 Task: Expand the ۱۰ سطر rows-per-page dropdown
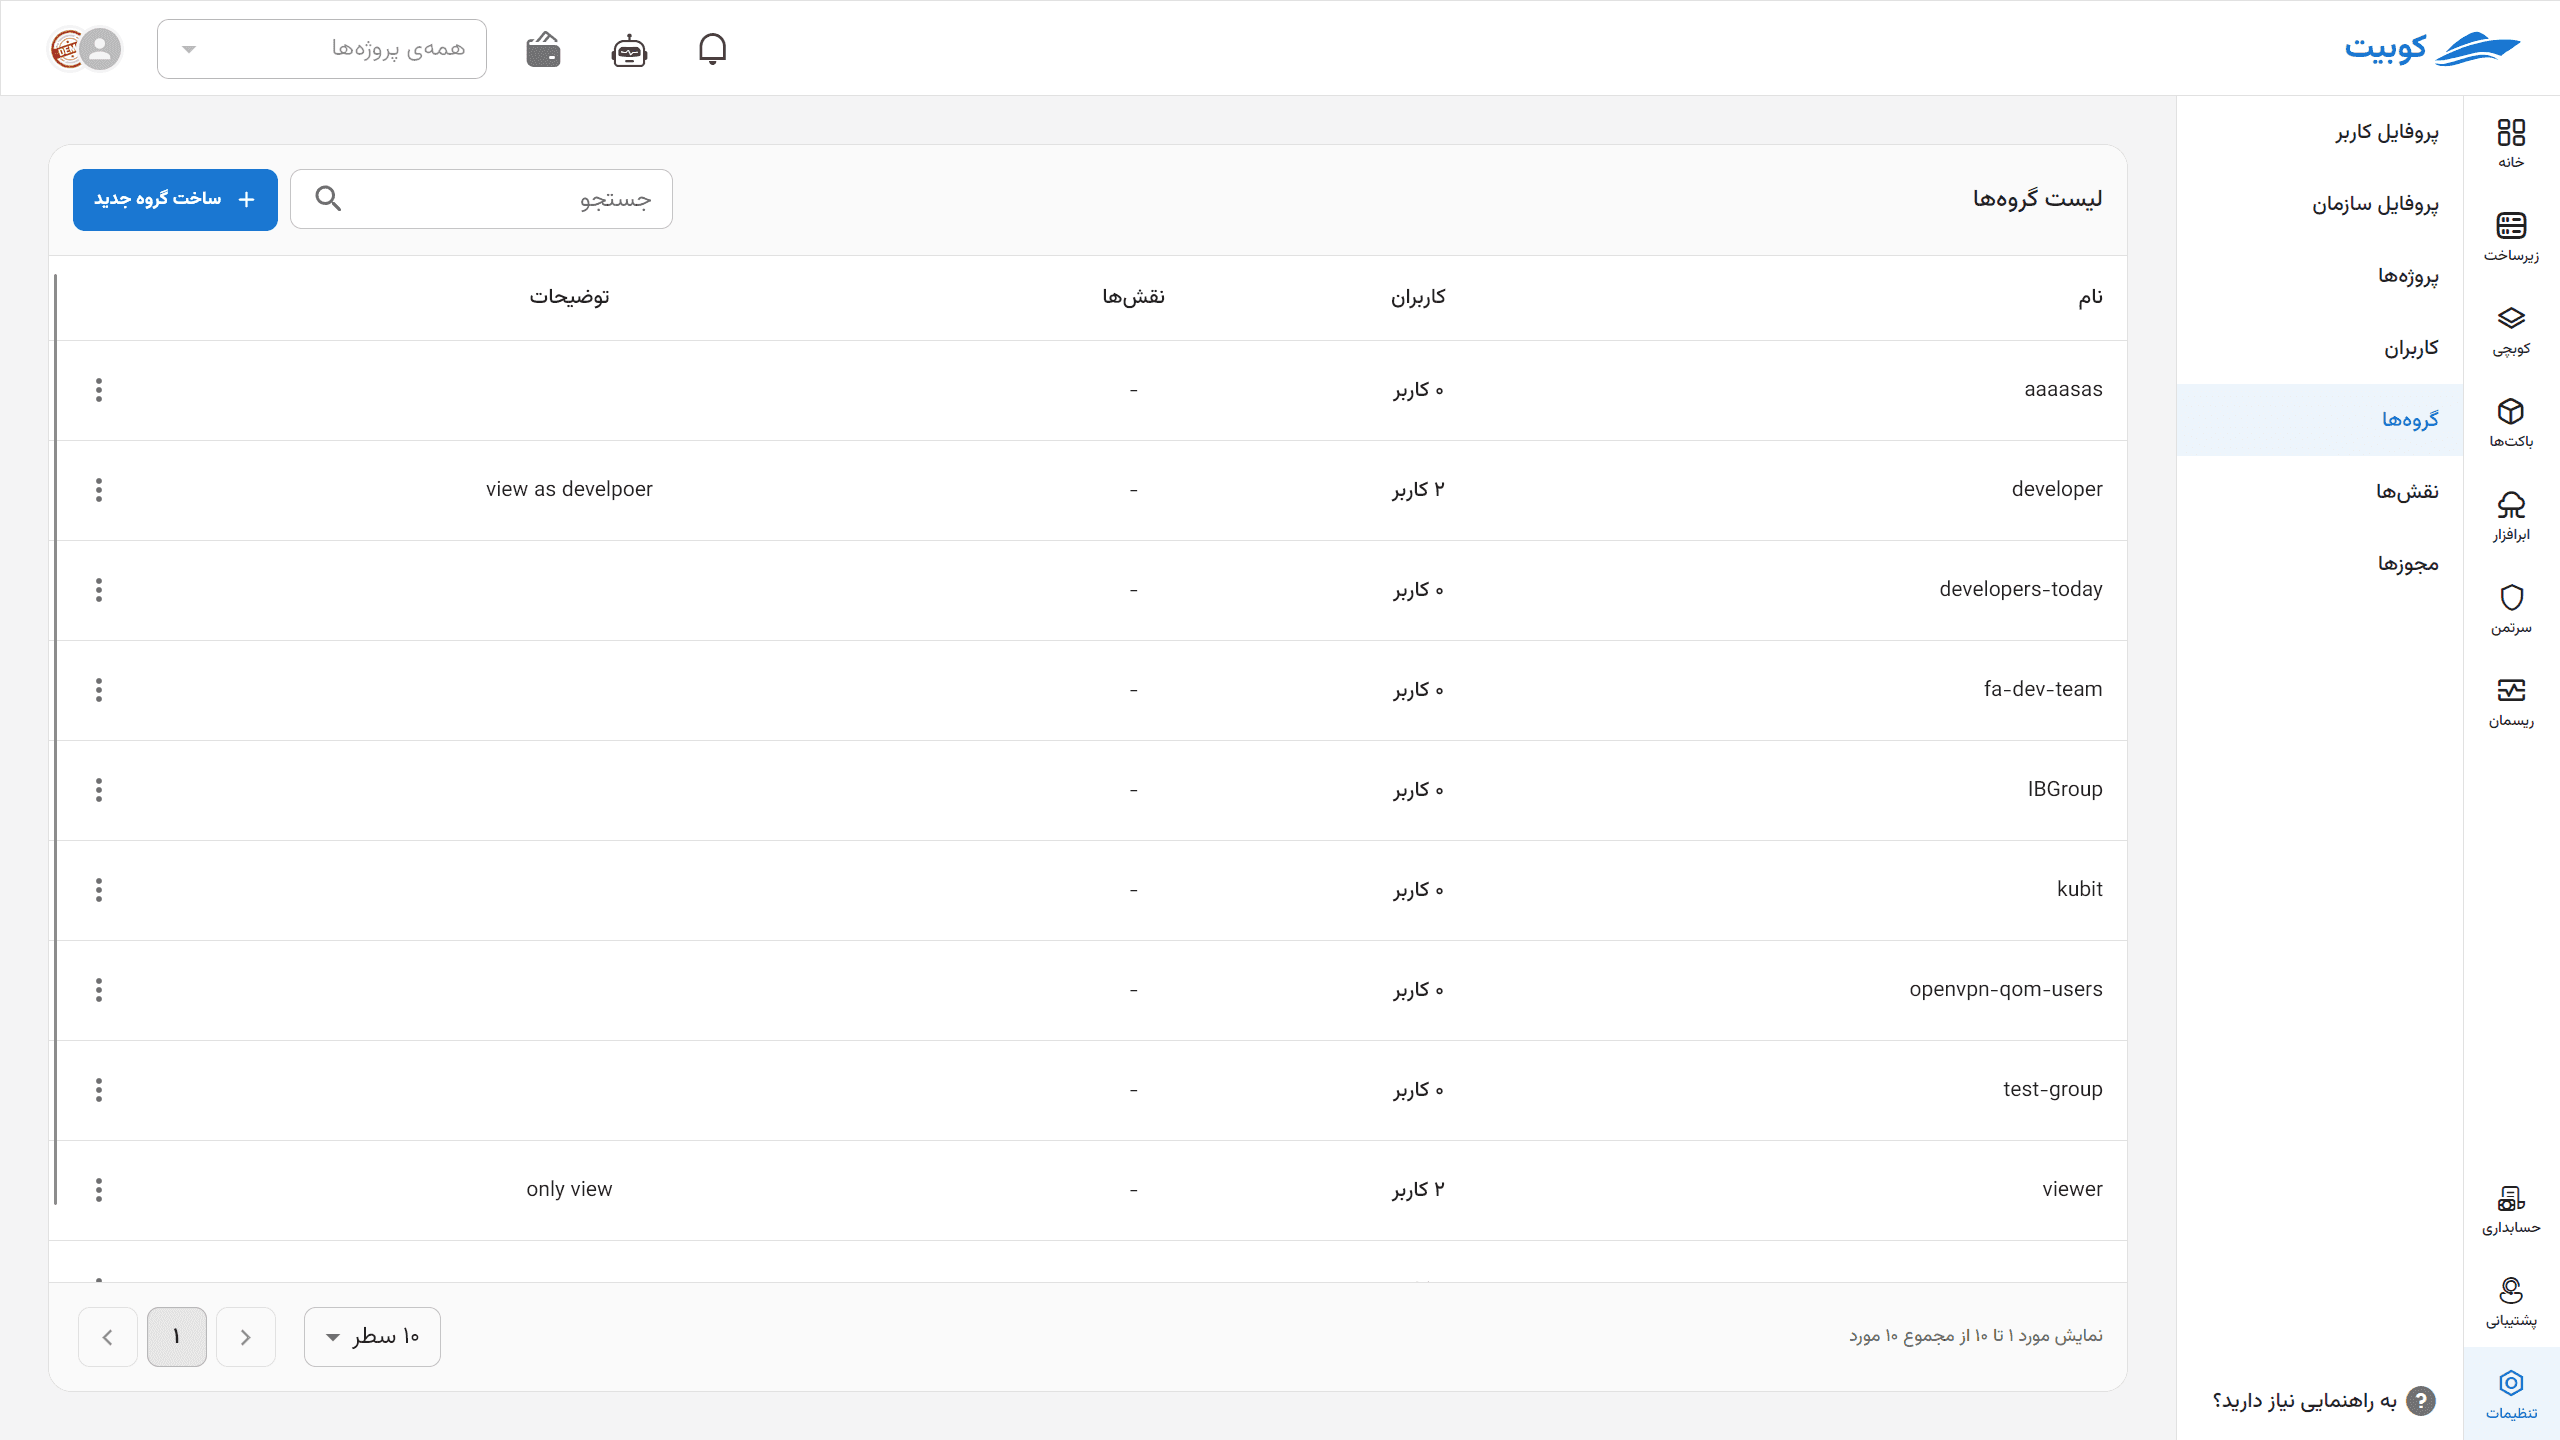tap(372, 1337)
